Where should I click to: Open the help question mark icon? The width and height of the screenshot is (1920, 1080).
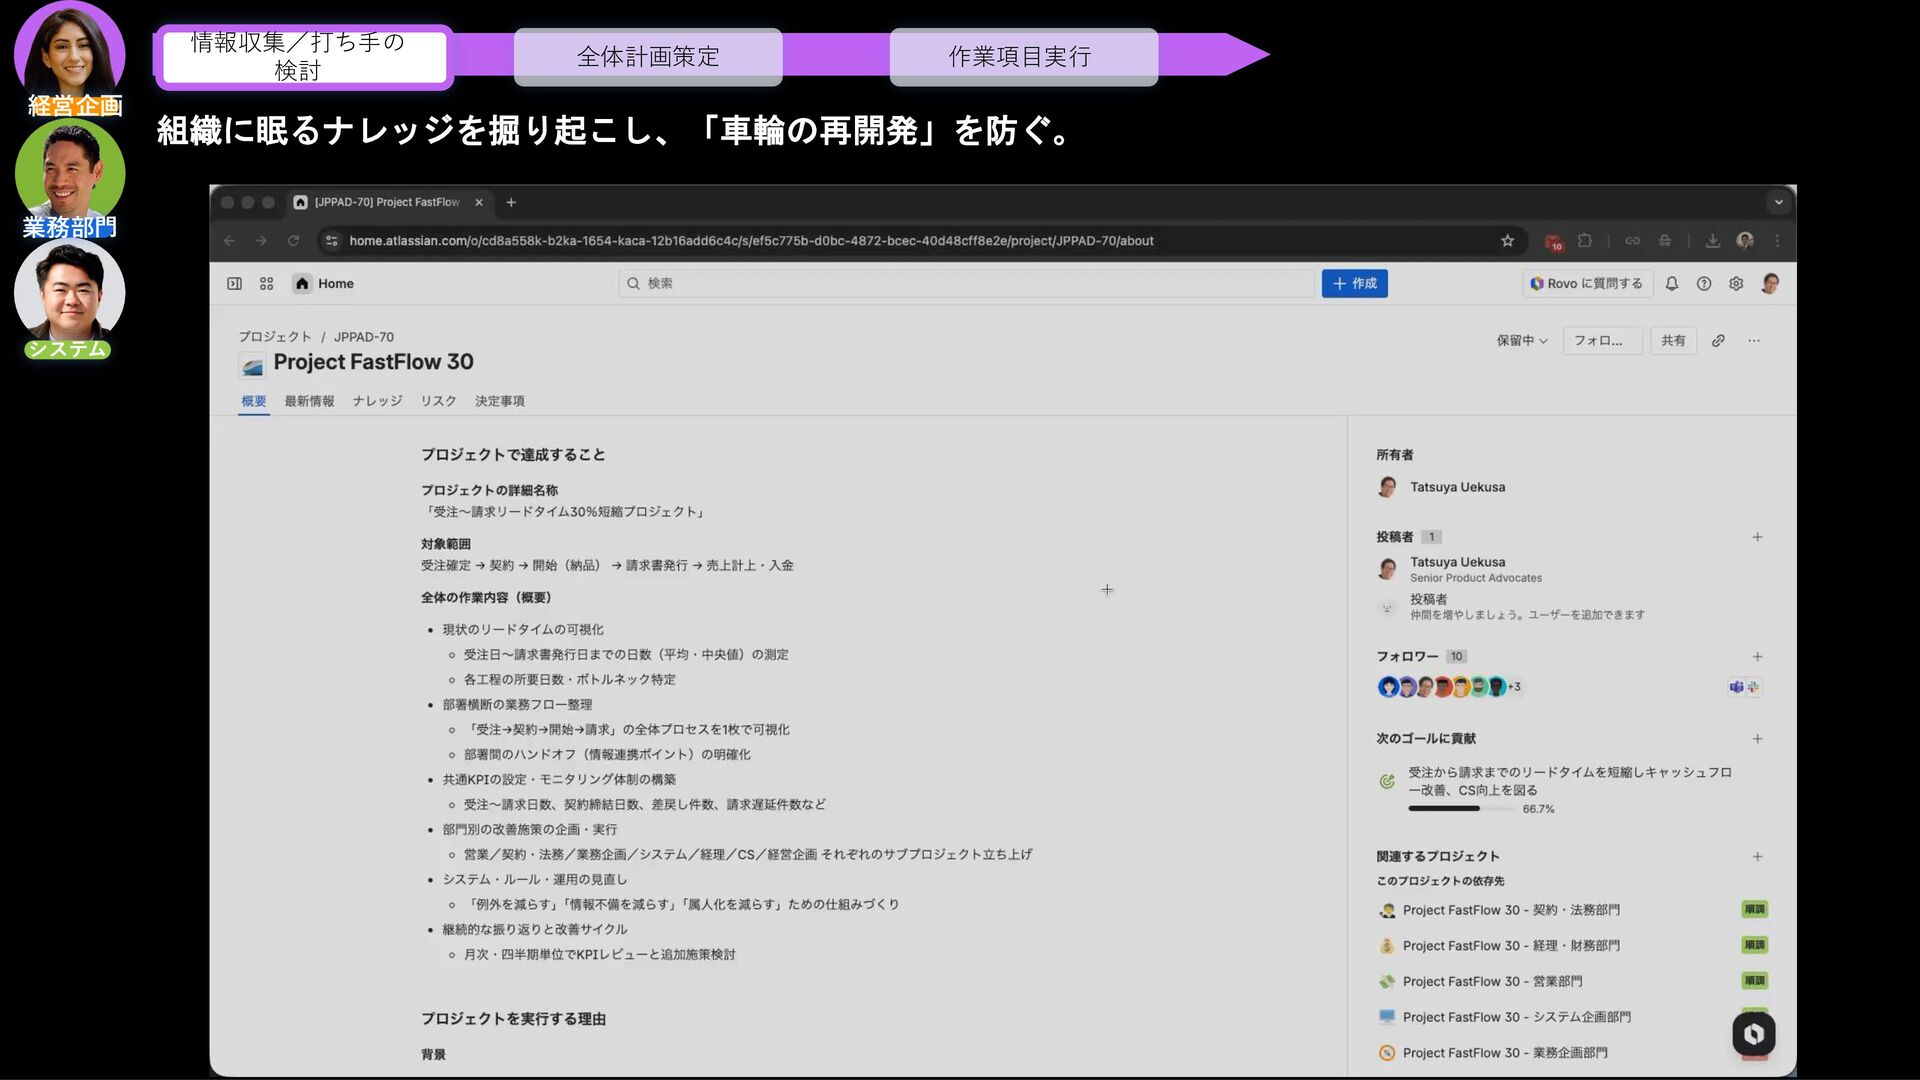(x=1704, y=284)
